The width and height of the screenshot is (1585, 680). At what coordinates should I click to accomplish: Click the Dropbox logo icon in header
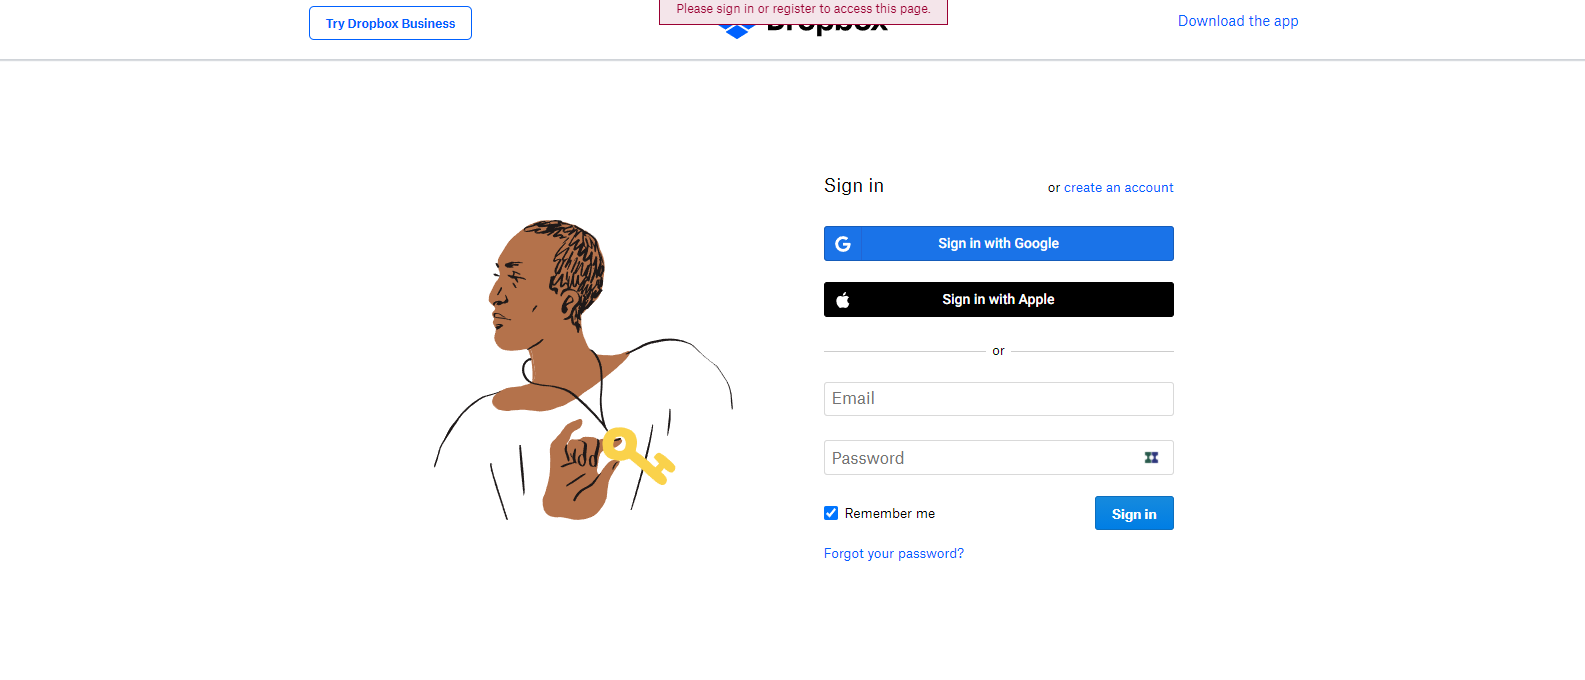coord(736,32)
